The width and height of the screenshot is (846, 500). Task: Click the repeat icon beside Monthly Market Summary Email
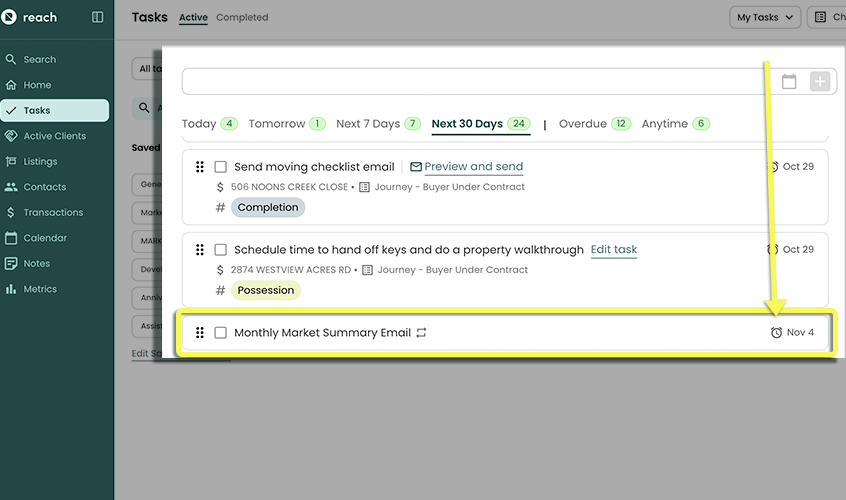pyautogui.click(x=421, y=333)
